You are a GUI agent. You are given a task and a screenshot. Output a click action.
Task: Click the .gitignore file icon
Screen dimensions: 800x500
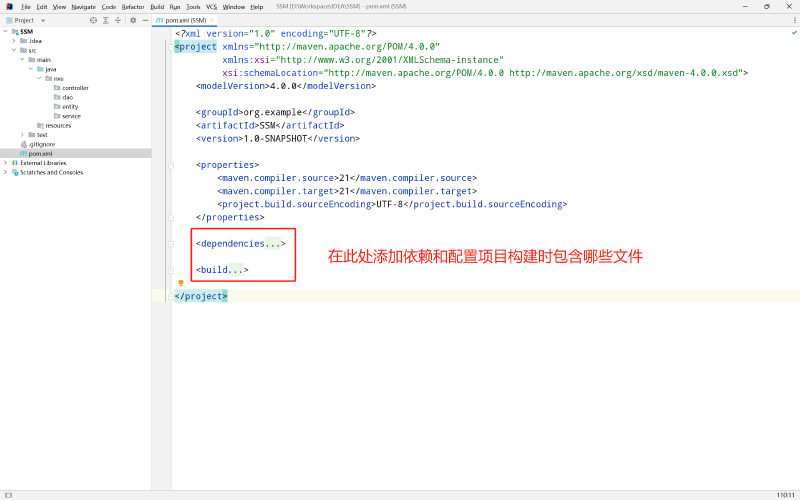(23, 144)
